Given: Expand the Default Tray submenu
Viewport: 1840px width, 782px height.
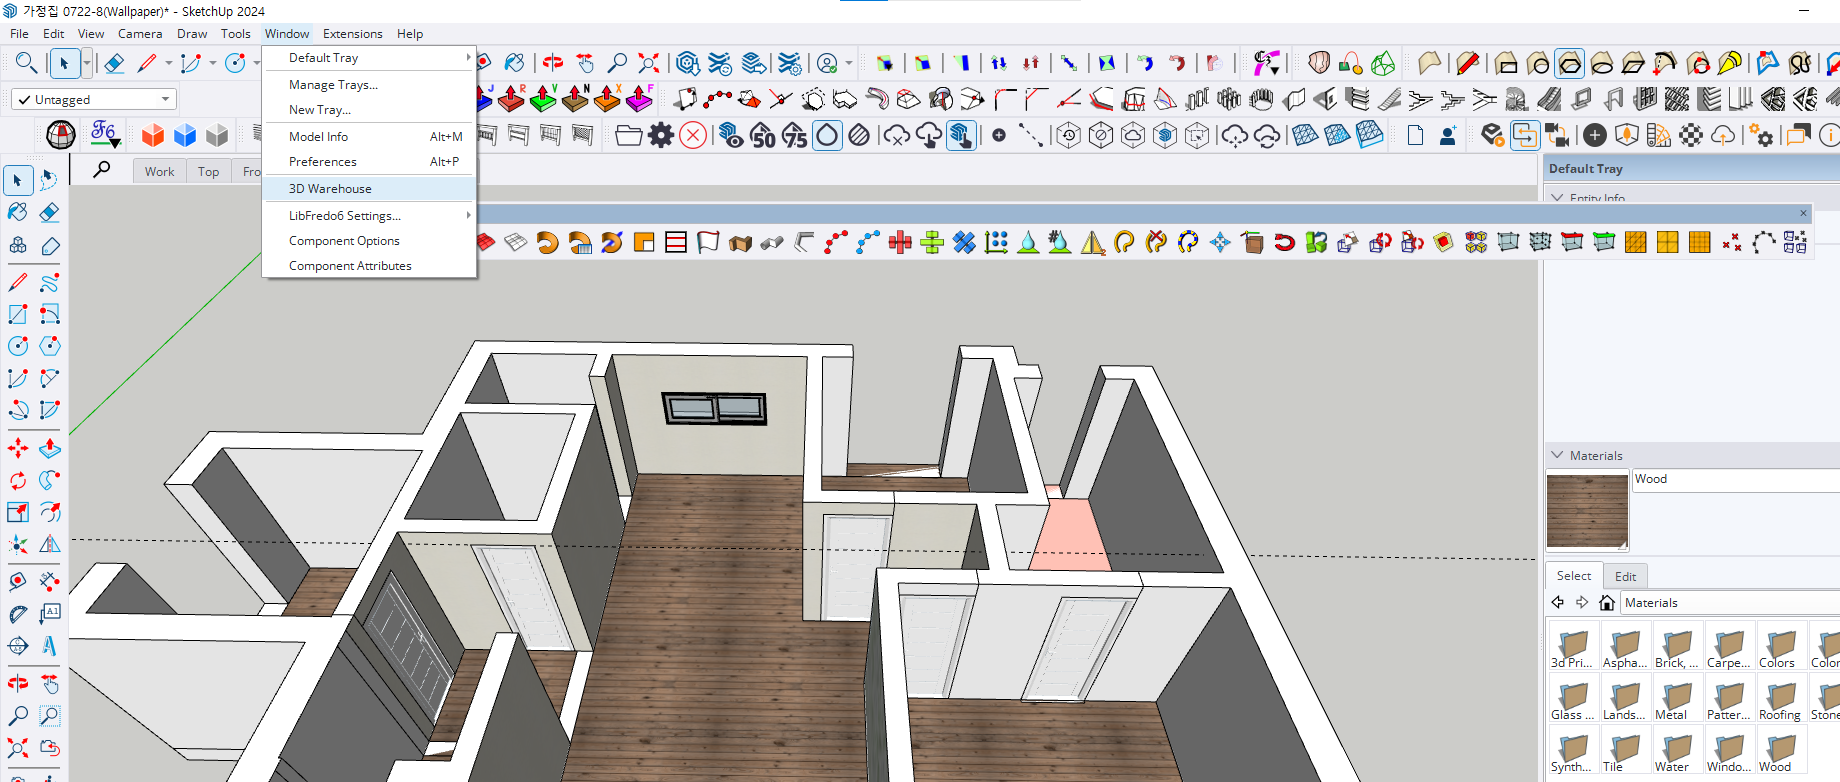Looking at the screenshot, I should point(369,58).
